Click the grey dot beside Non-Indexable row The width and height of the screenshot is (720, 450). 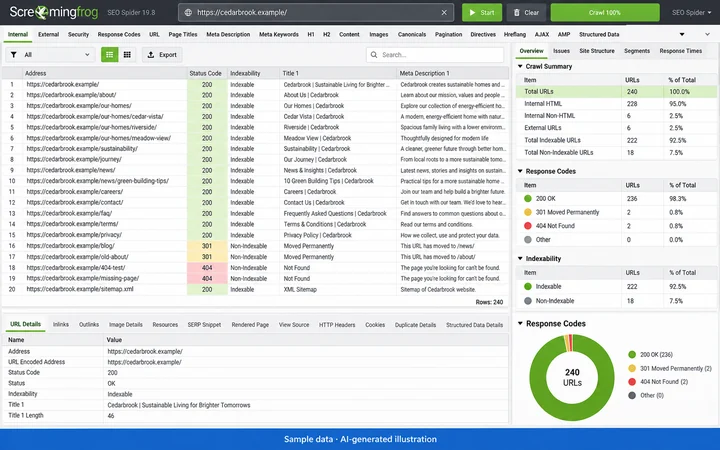tap(528, 301)
